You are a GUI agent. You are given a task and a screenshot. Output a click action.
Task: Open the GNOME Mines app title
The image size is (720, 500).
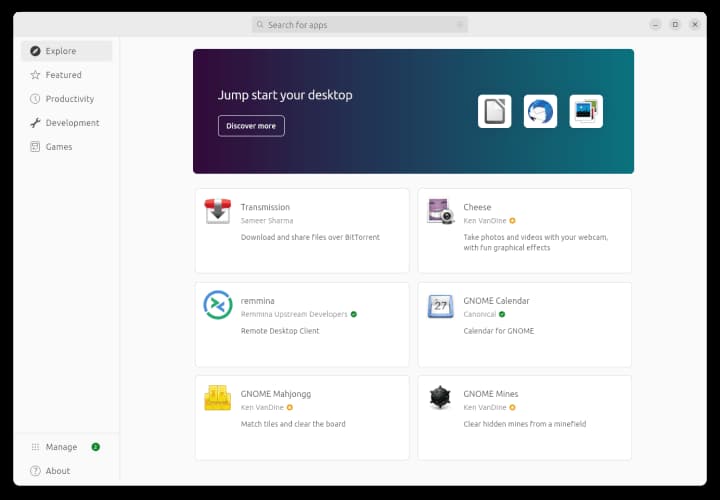click(490, 394)
